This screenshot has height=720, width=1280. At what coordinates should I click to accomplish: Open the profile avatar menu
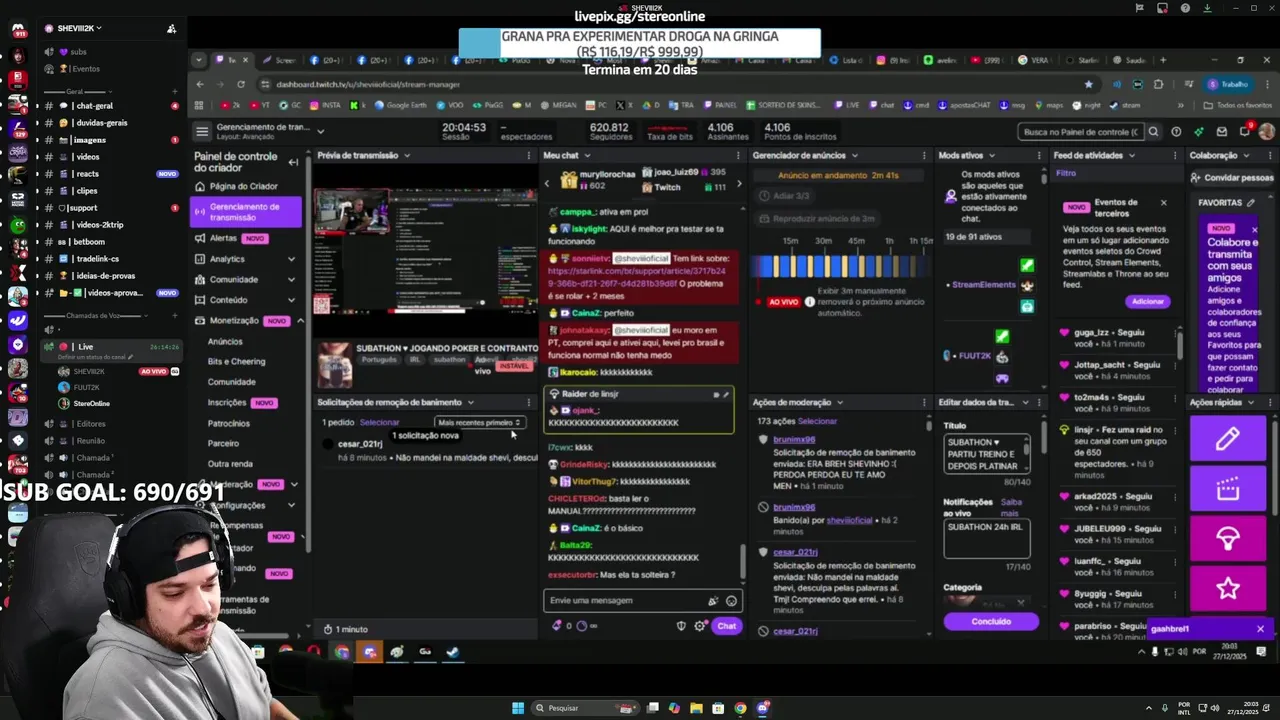tap(1267, 131)
